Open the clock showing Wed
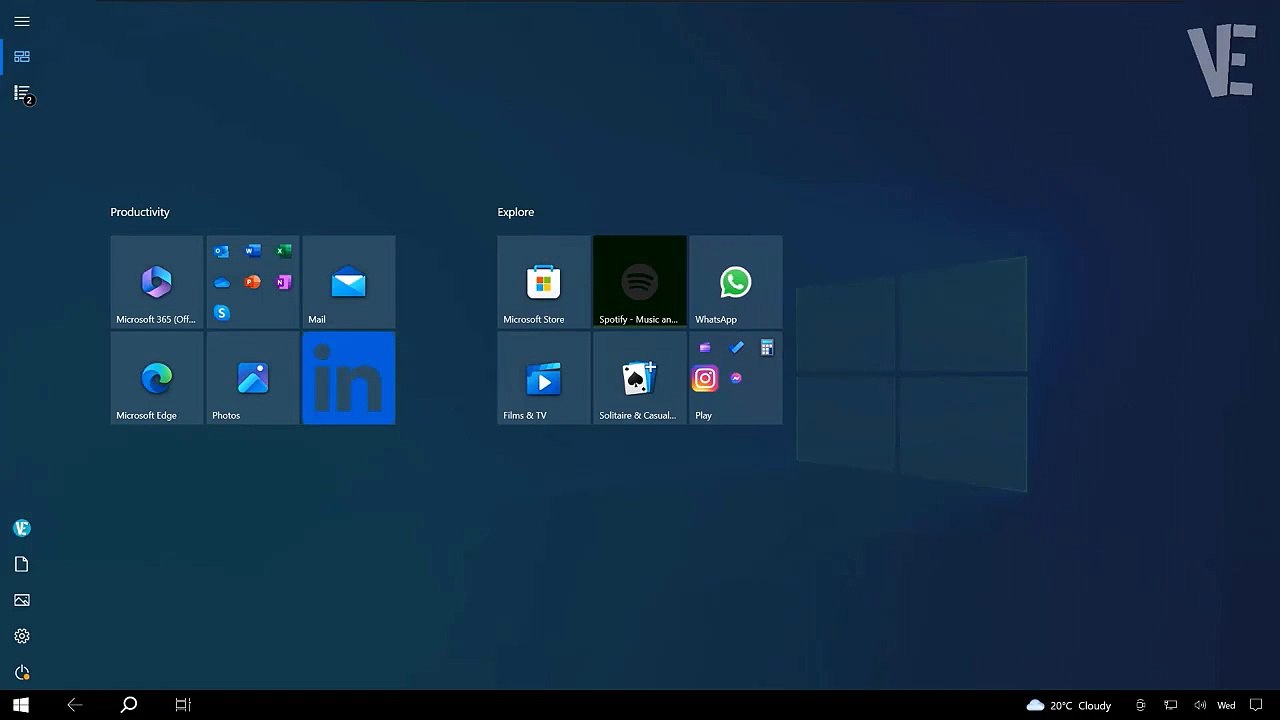 [1226, 705]
